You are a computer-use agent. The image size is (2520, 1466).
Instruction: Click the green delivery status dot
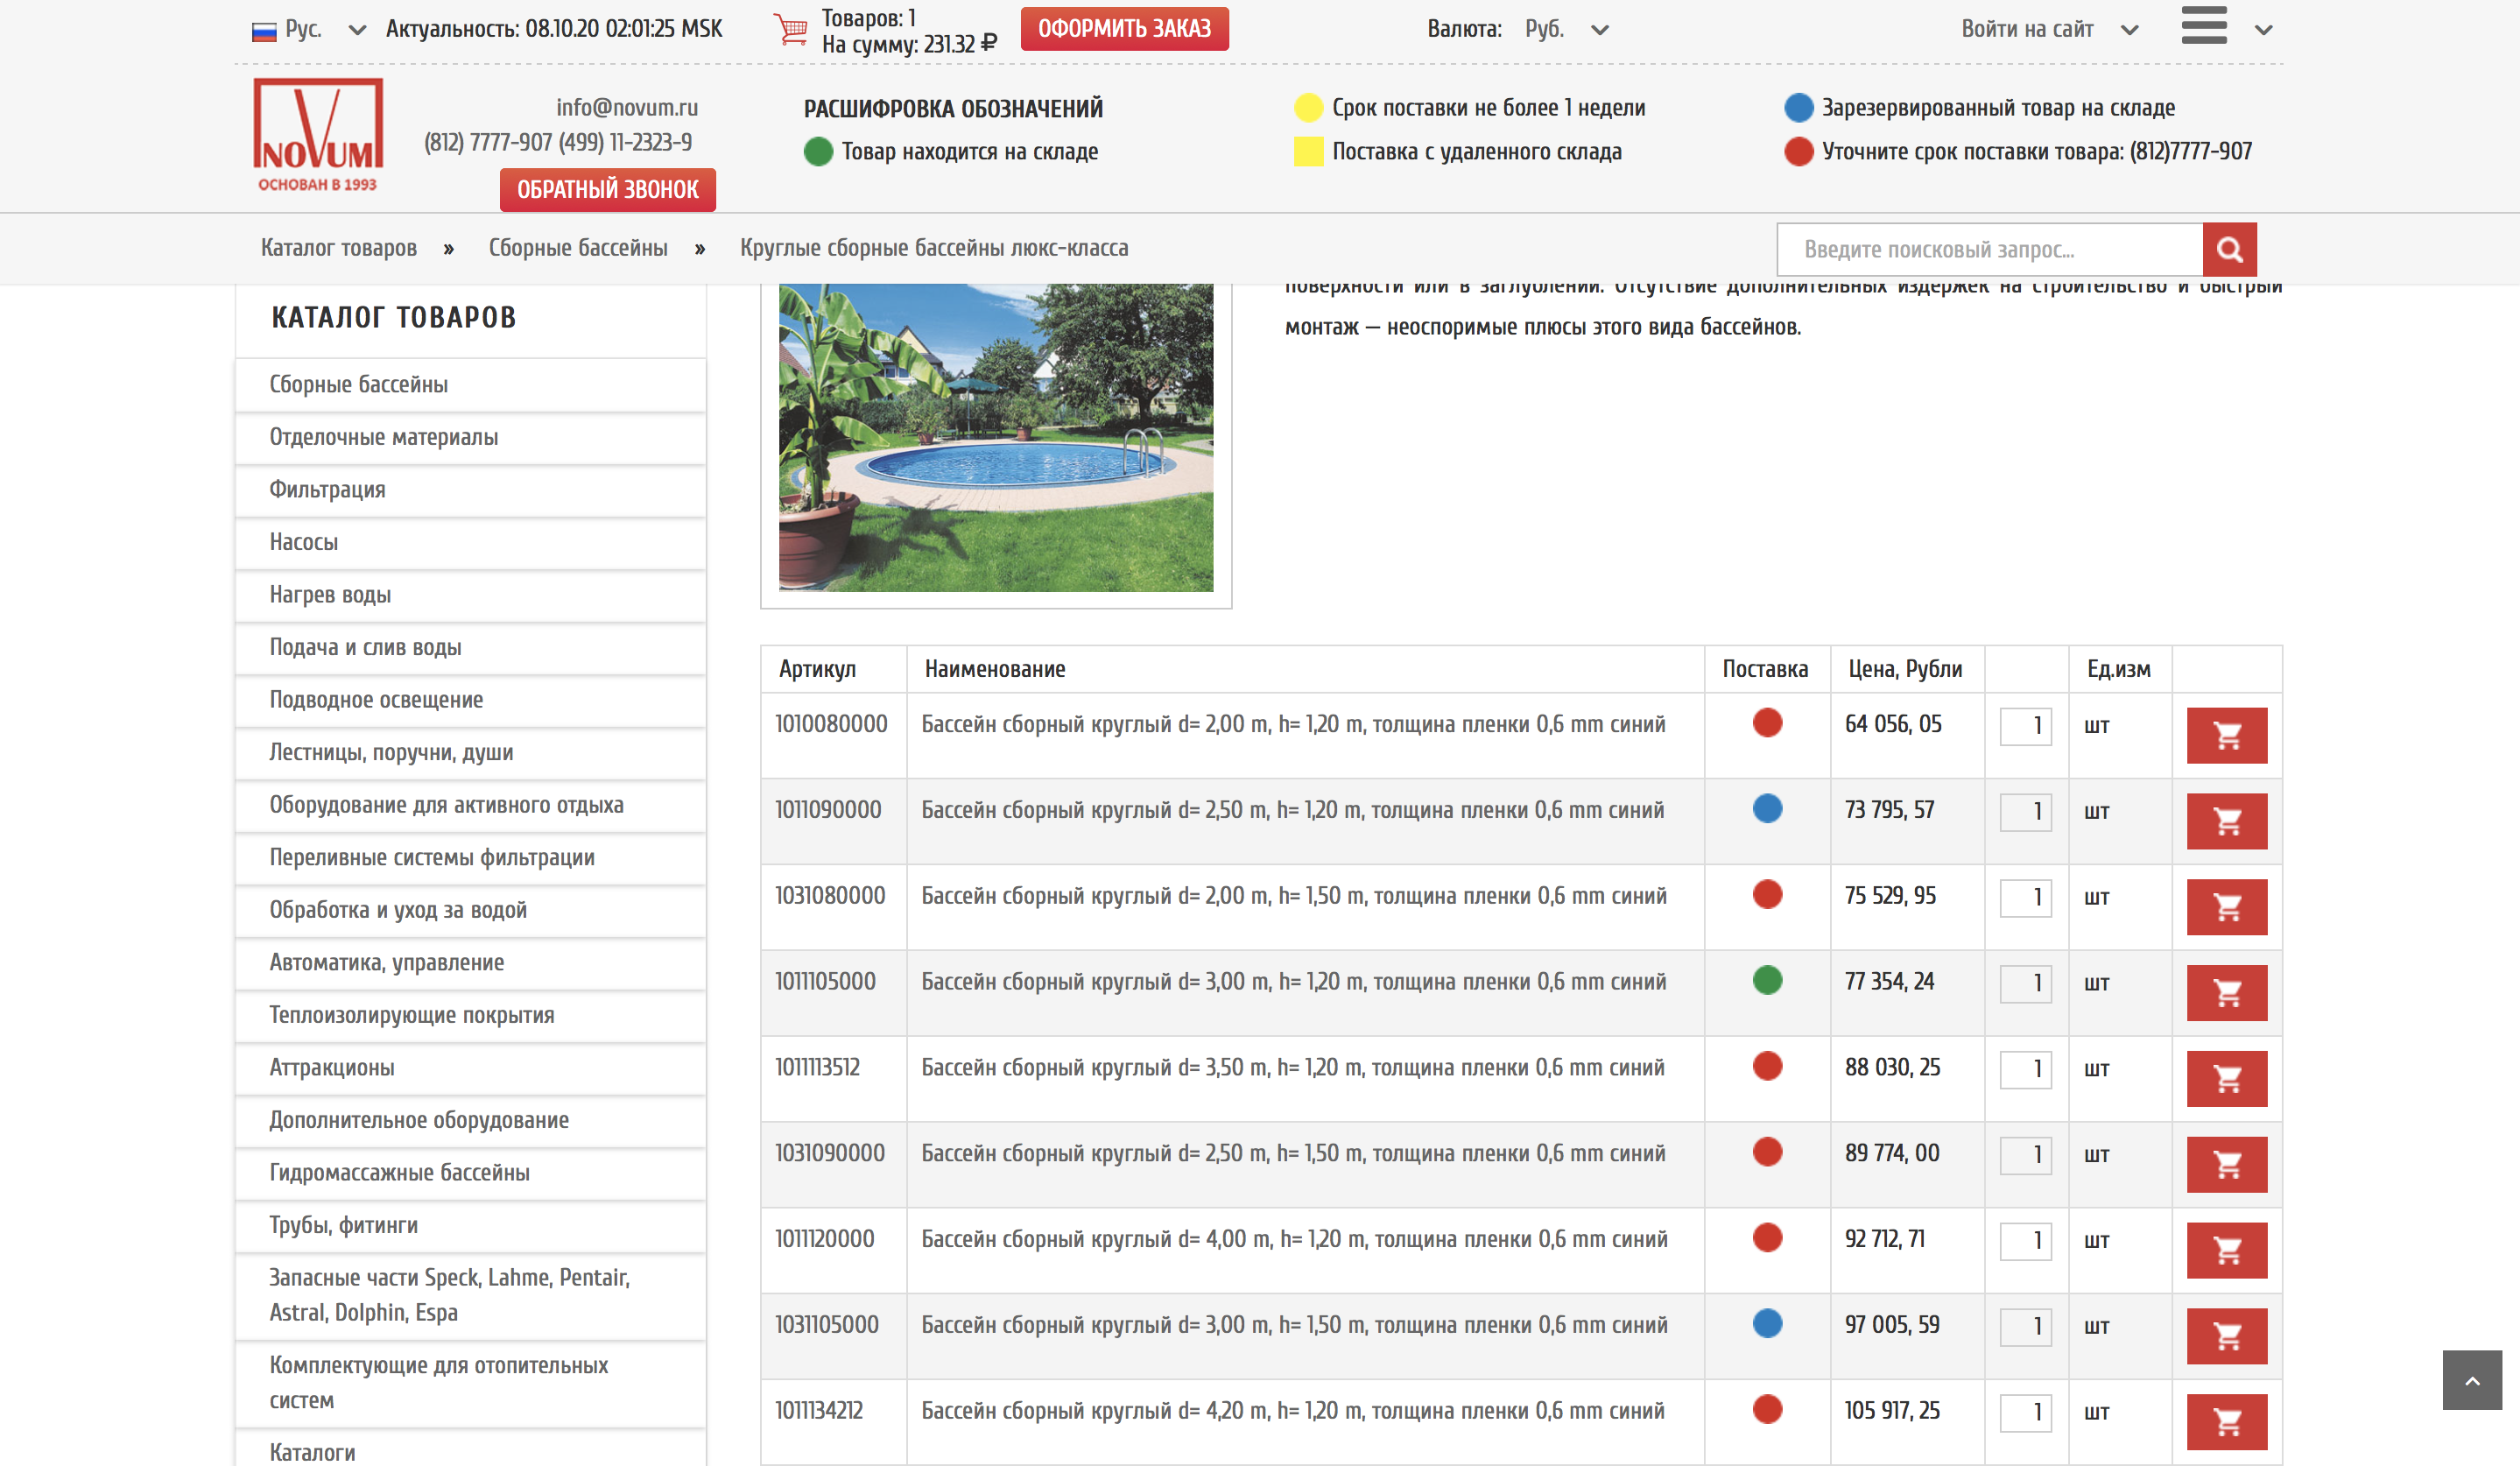point(1767,980)
